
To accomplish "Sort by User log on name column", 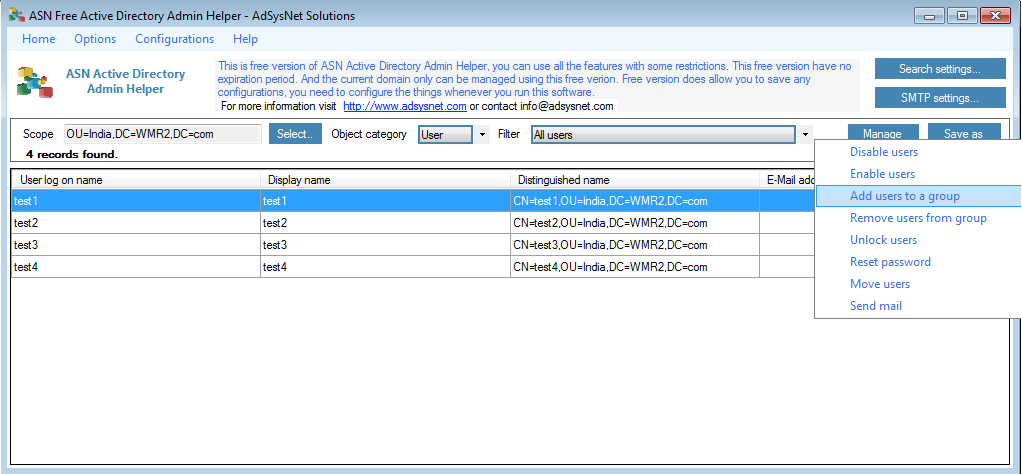I will coord(136,180).
